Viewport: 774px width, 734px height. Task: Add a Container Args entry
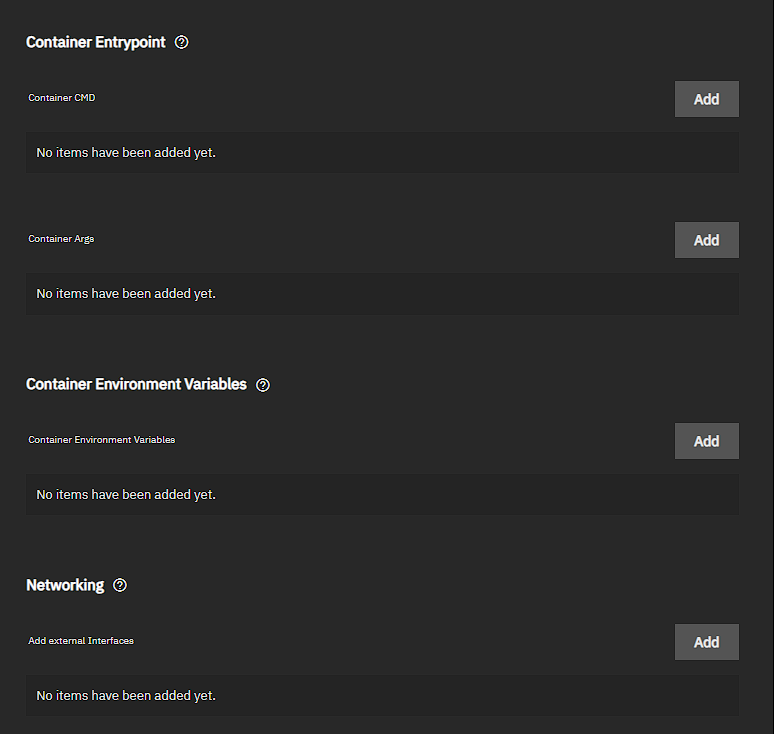pos(706,240)
